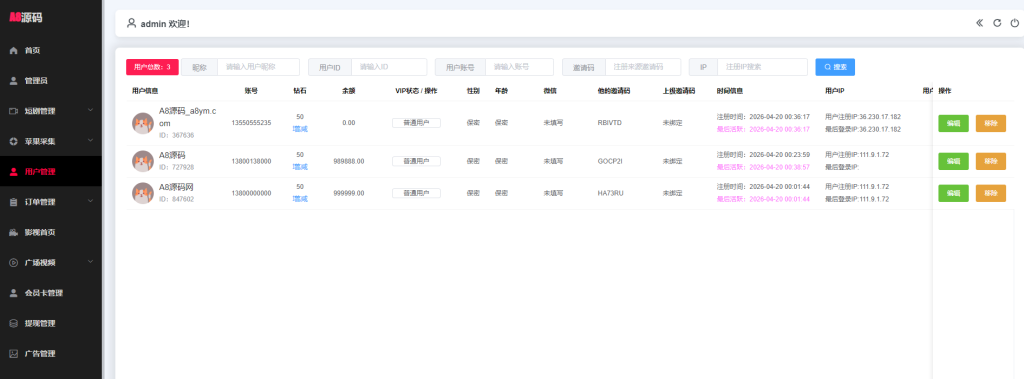Click the power logout icon
This screenshot has height=379, width=1024.
point(1015,23)
